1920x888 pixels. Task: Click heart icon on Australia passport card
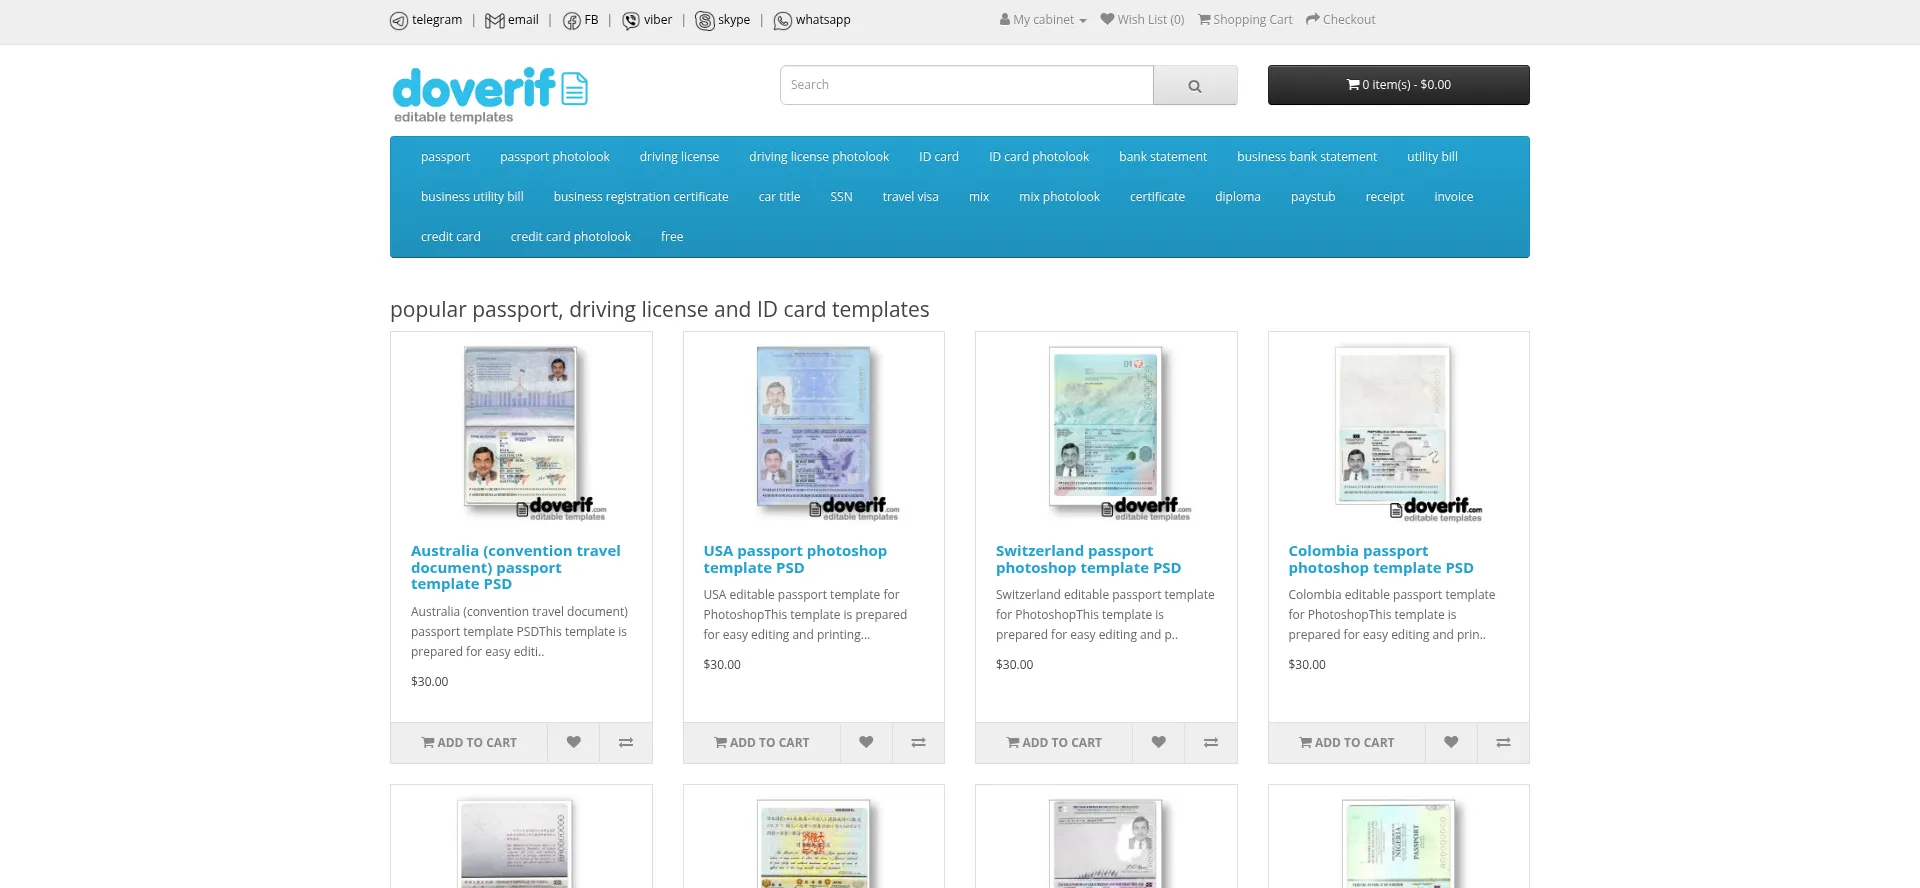[573, 742]
